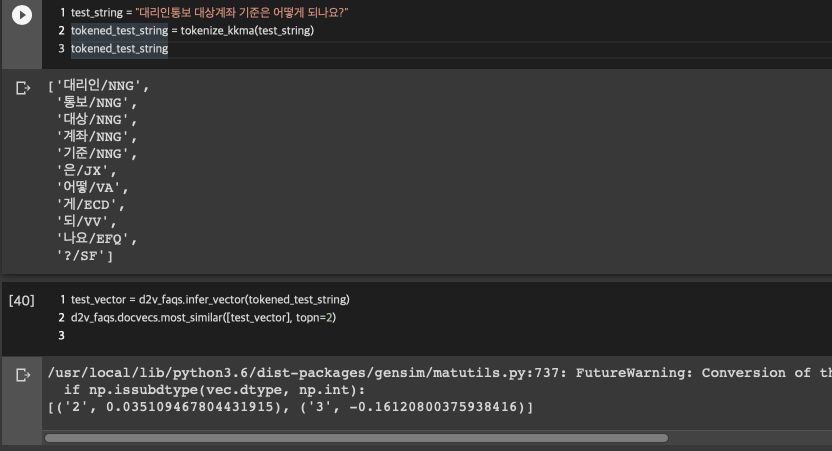832x451 pixels.
Task: Click output token '게/ECD'
Action: (90, 204)
